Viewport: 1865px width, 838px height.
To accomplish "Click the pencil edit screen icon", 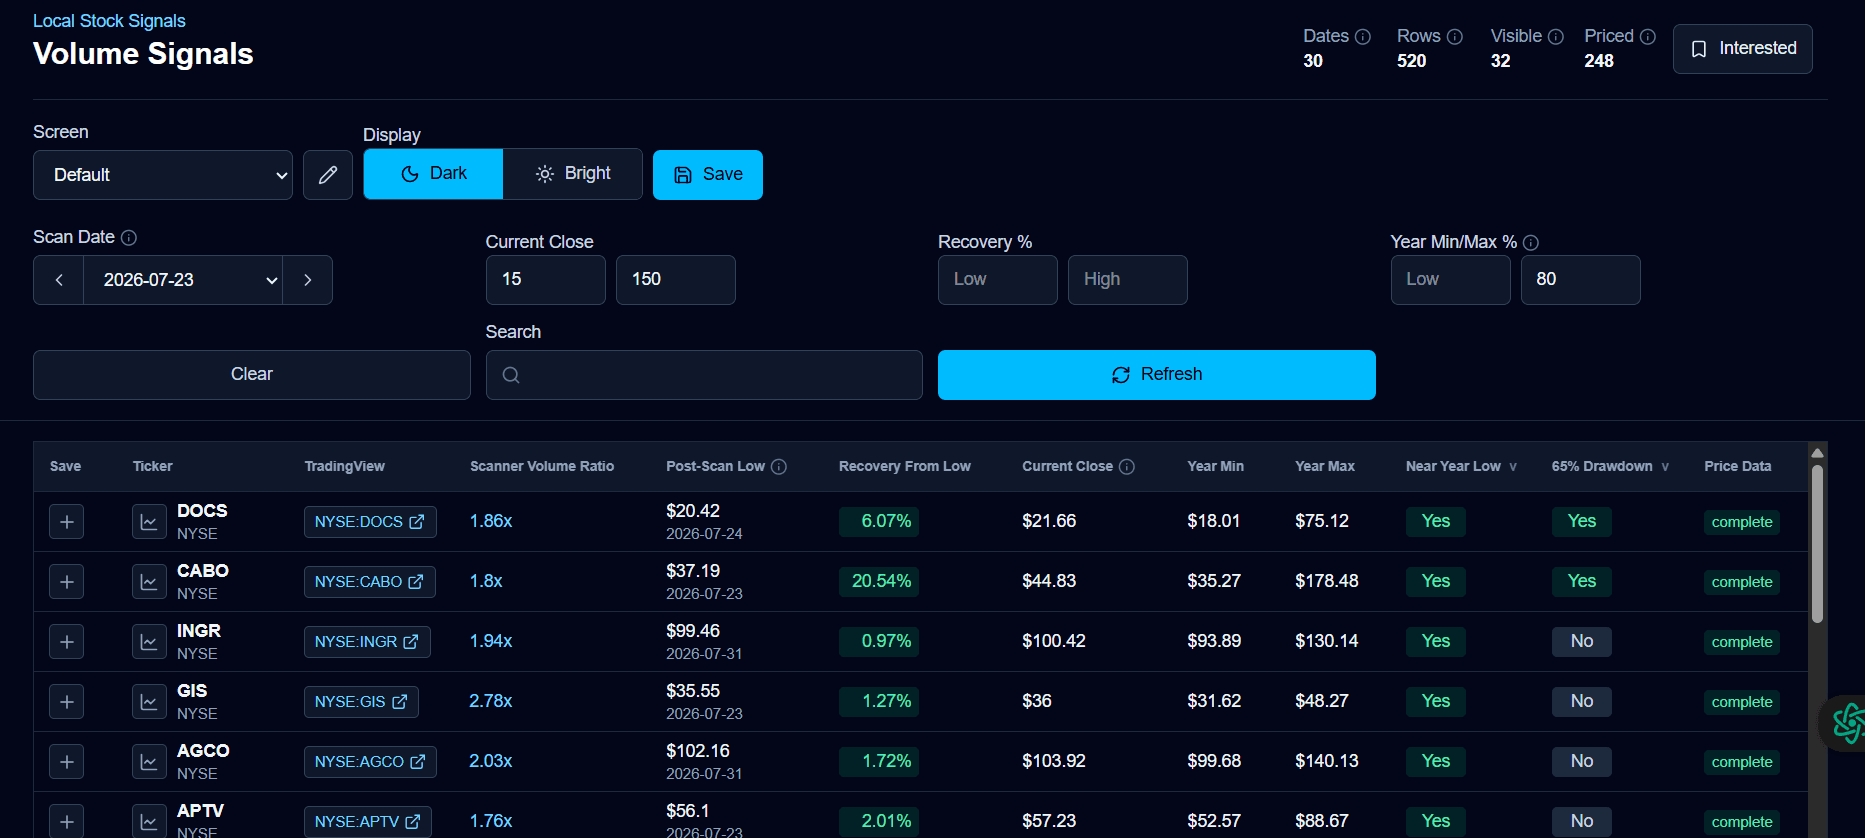I will [x=328, y=175].
